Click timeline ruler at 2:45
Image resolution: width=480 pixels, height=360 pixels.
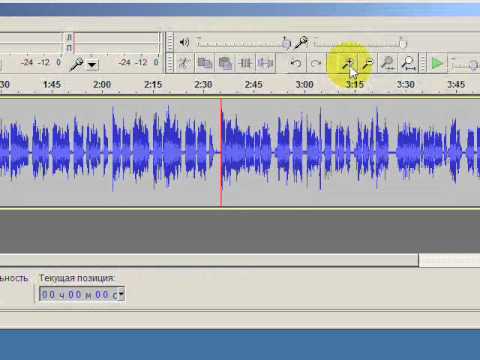[x=254, y=84]
